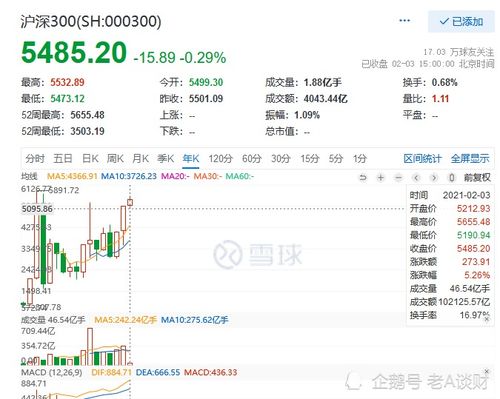Switch to 月K monthly candlestick tab
Viewport: 500px width, 399px height.
tap(140, 159)
